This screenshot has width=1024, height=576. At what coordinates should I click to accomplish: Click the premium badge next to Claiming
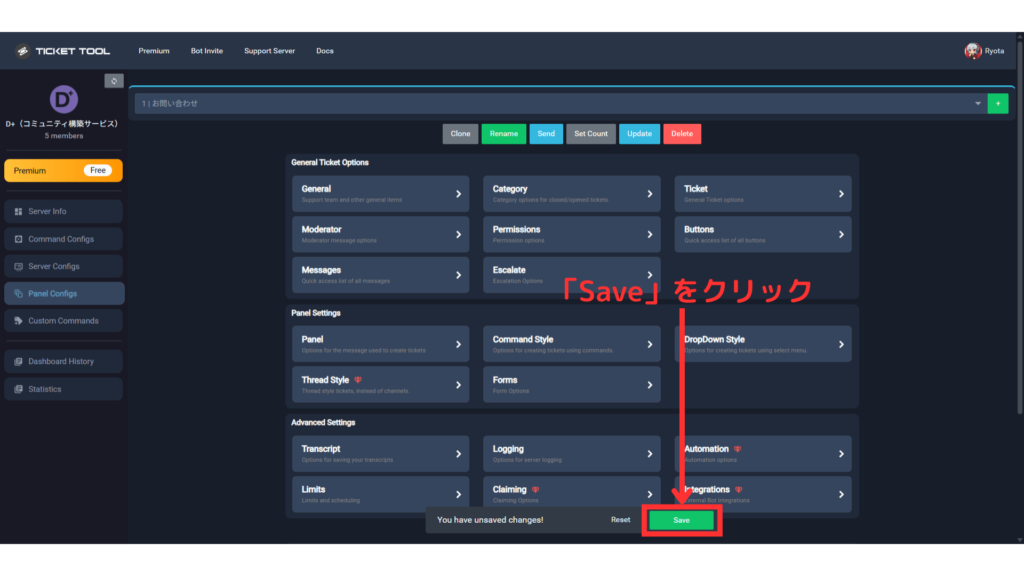[x=536, y=490]
